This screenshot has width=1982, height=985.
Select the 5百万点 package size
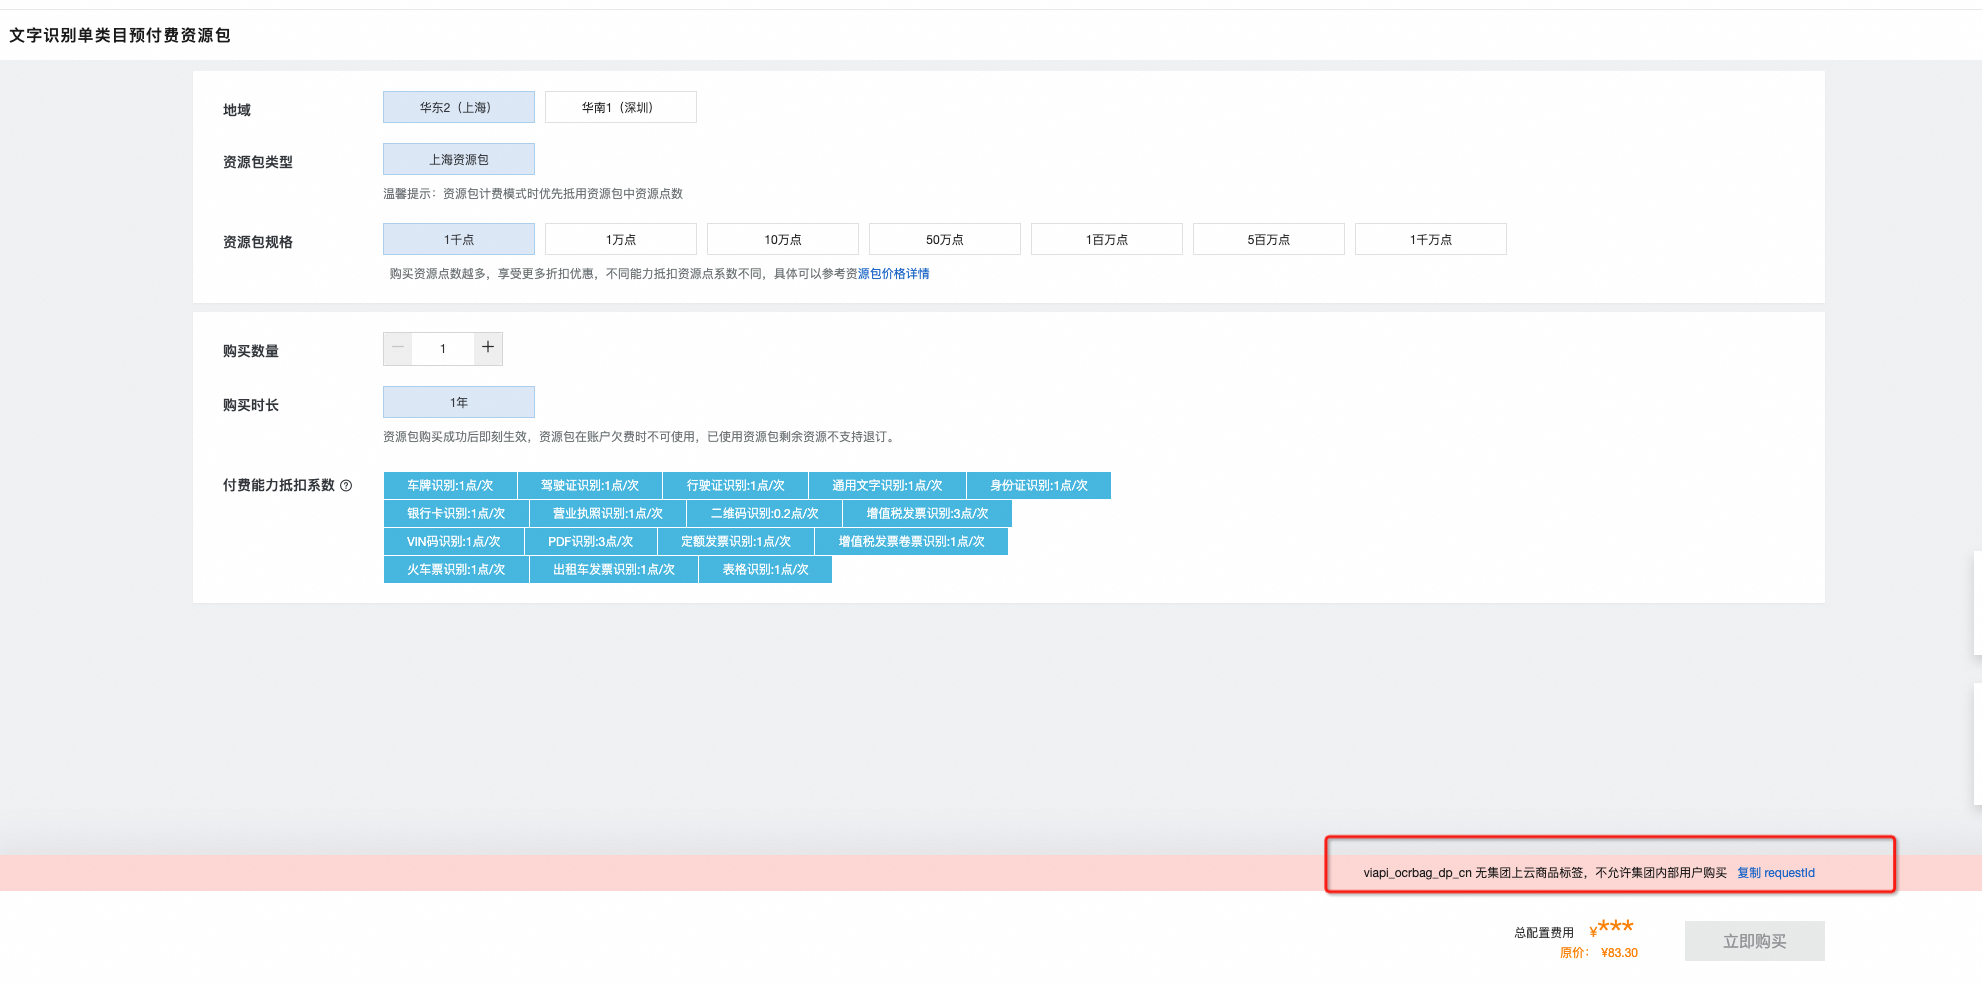click(x=1269, y=239)
